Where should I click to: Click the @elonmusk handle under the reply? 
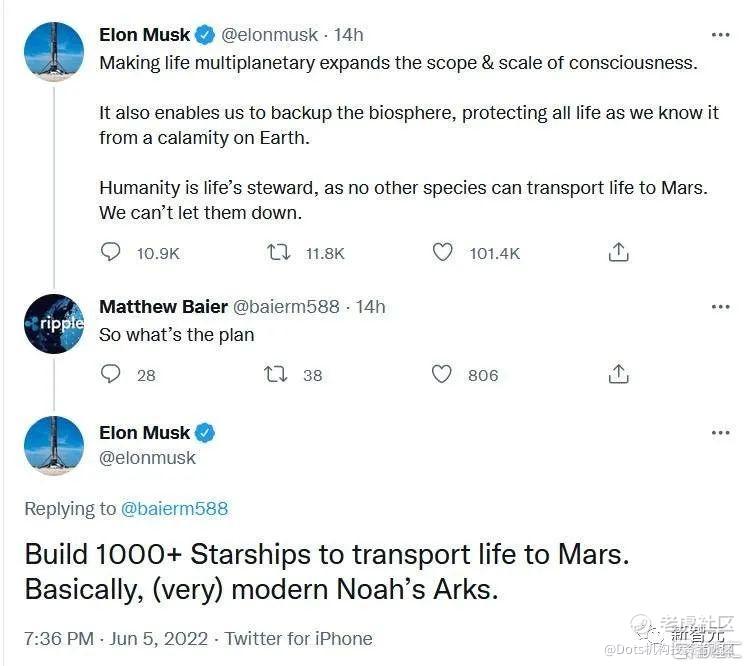(147, 458)
